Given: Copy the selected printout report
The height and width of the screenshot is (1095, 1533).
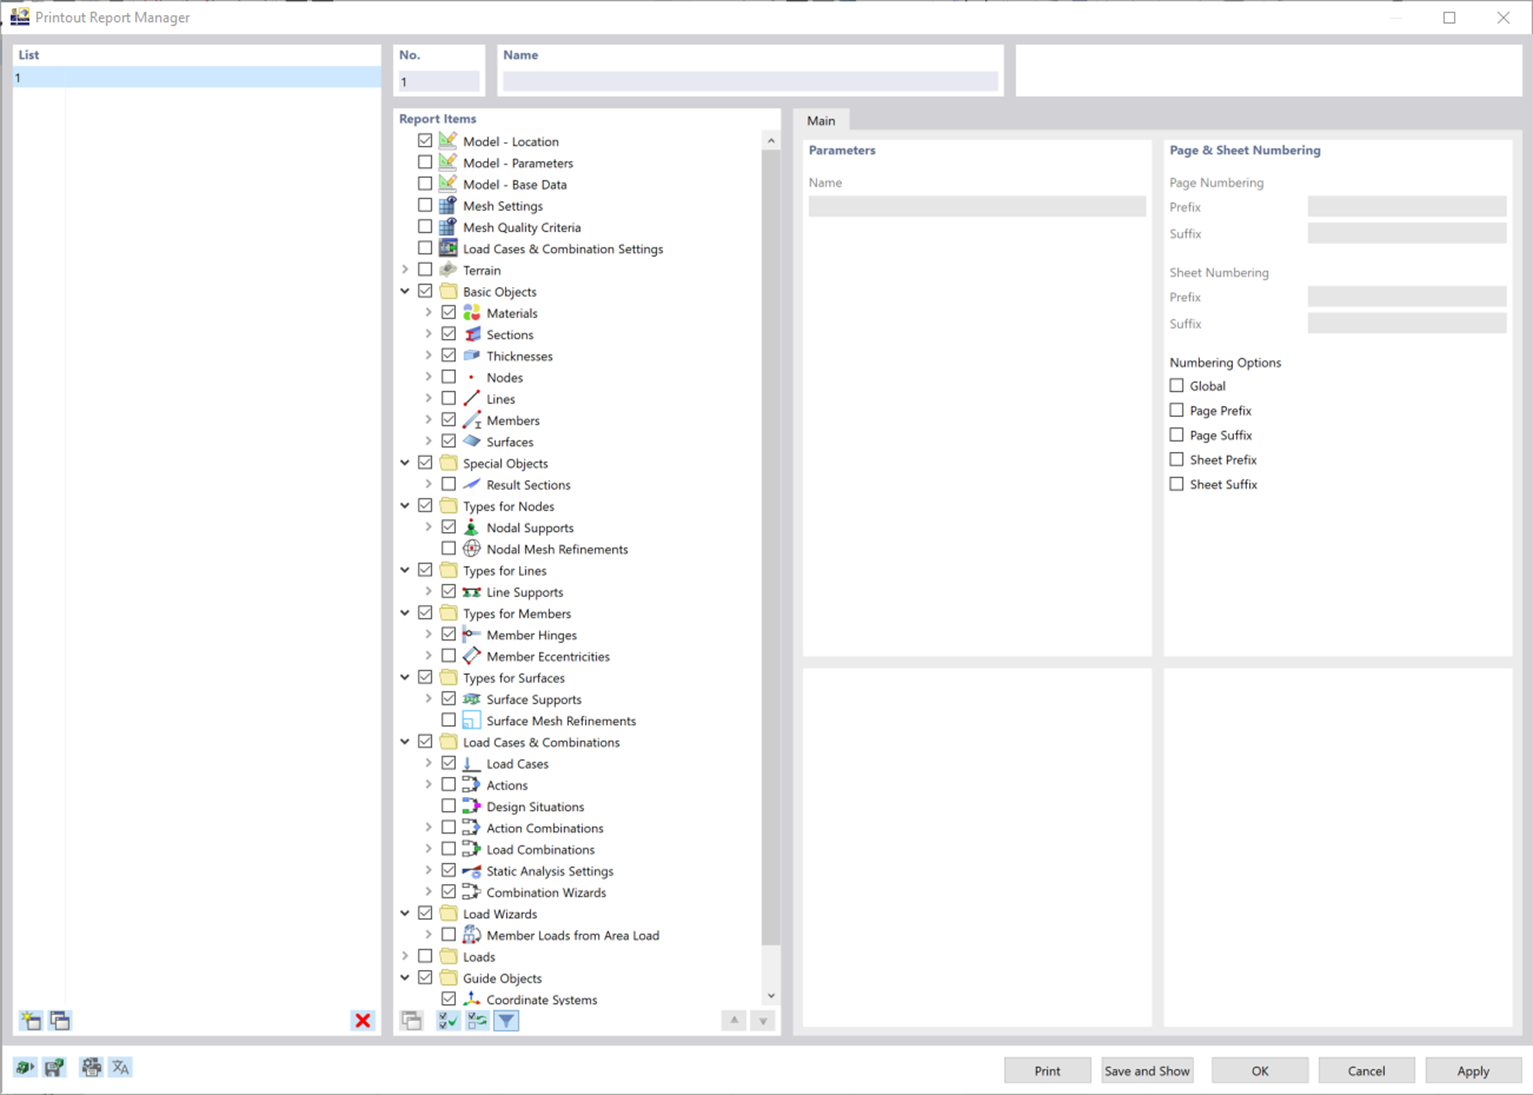Looking at the screenshot, I should pyautogui.click(x=60, y=1020).
